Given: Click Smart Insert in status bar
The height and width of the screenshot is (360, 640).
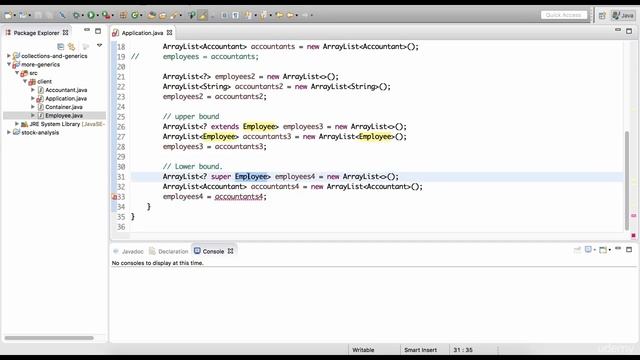Looking at the screenshot, I should (420, 350).
